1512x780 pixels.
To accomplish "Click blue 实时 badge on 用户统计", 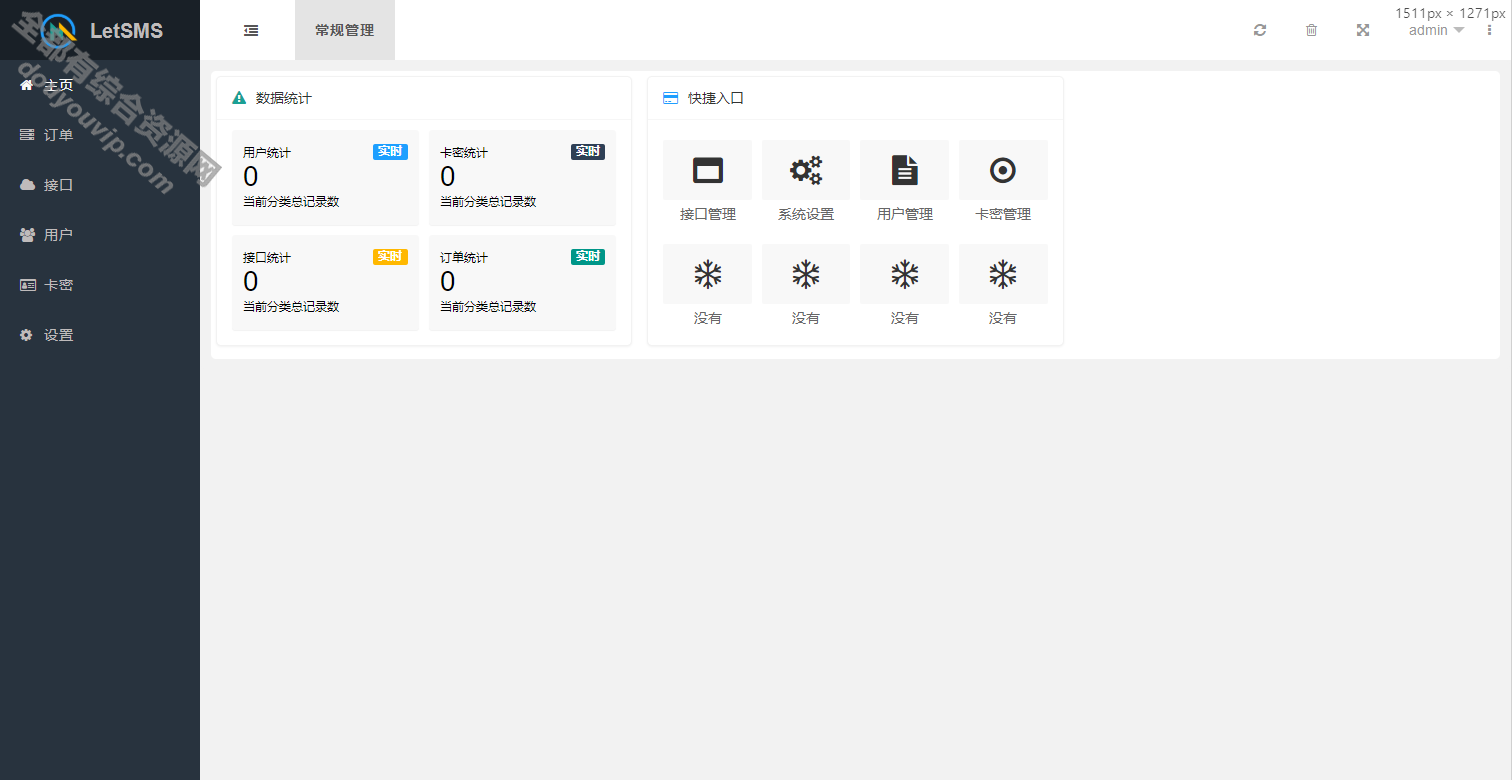I will click(390, 152).
